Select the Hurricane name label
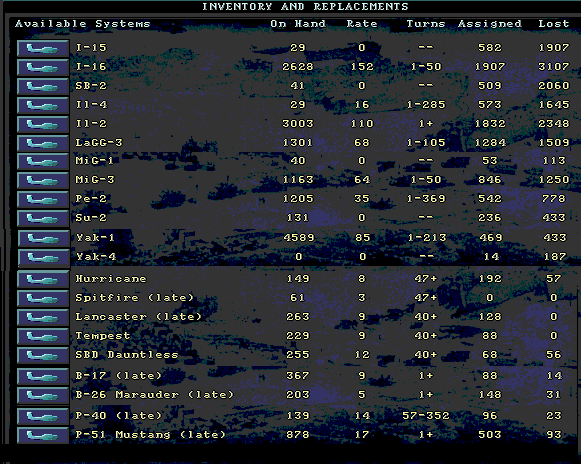581x464 pixels. [111, 279]
